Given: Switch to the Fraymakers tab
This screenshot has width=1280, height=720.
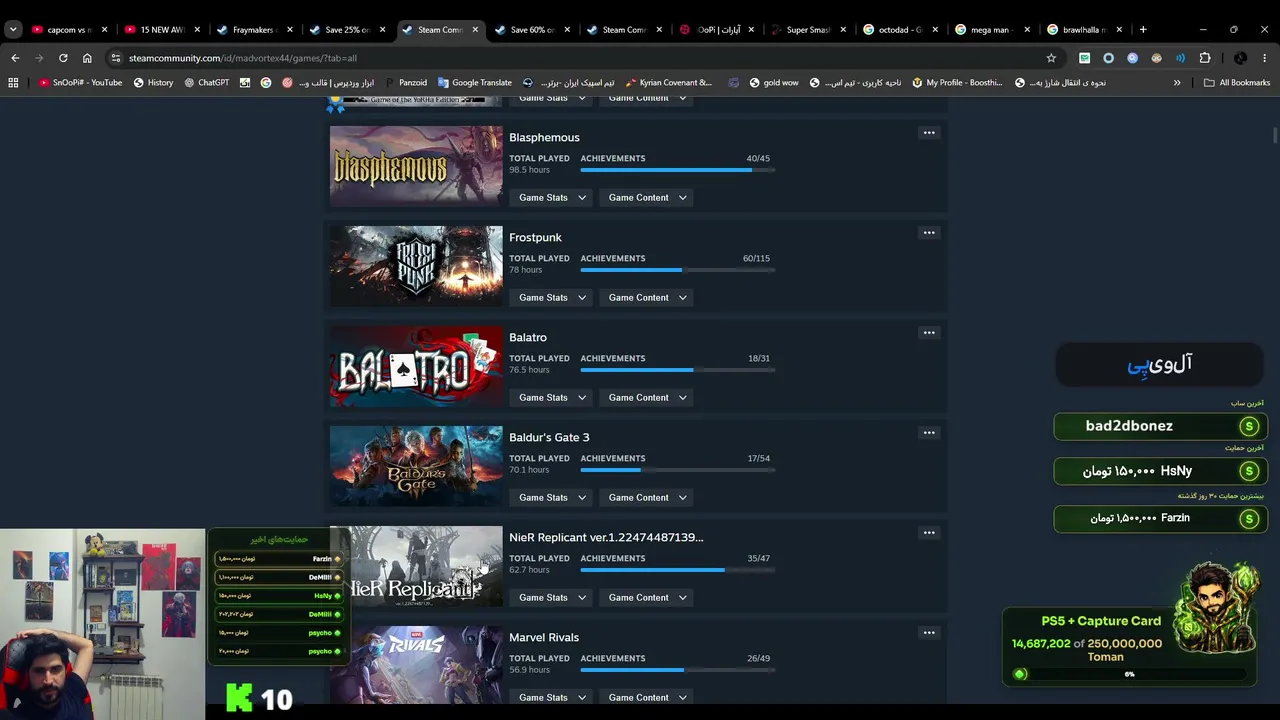Looking at the screenshot, I should coord(254,30).
